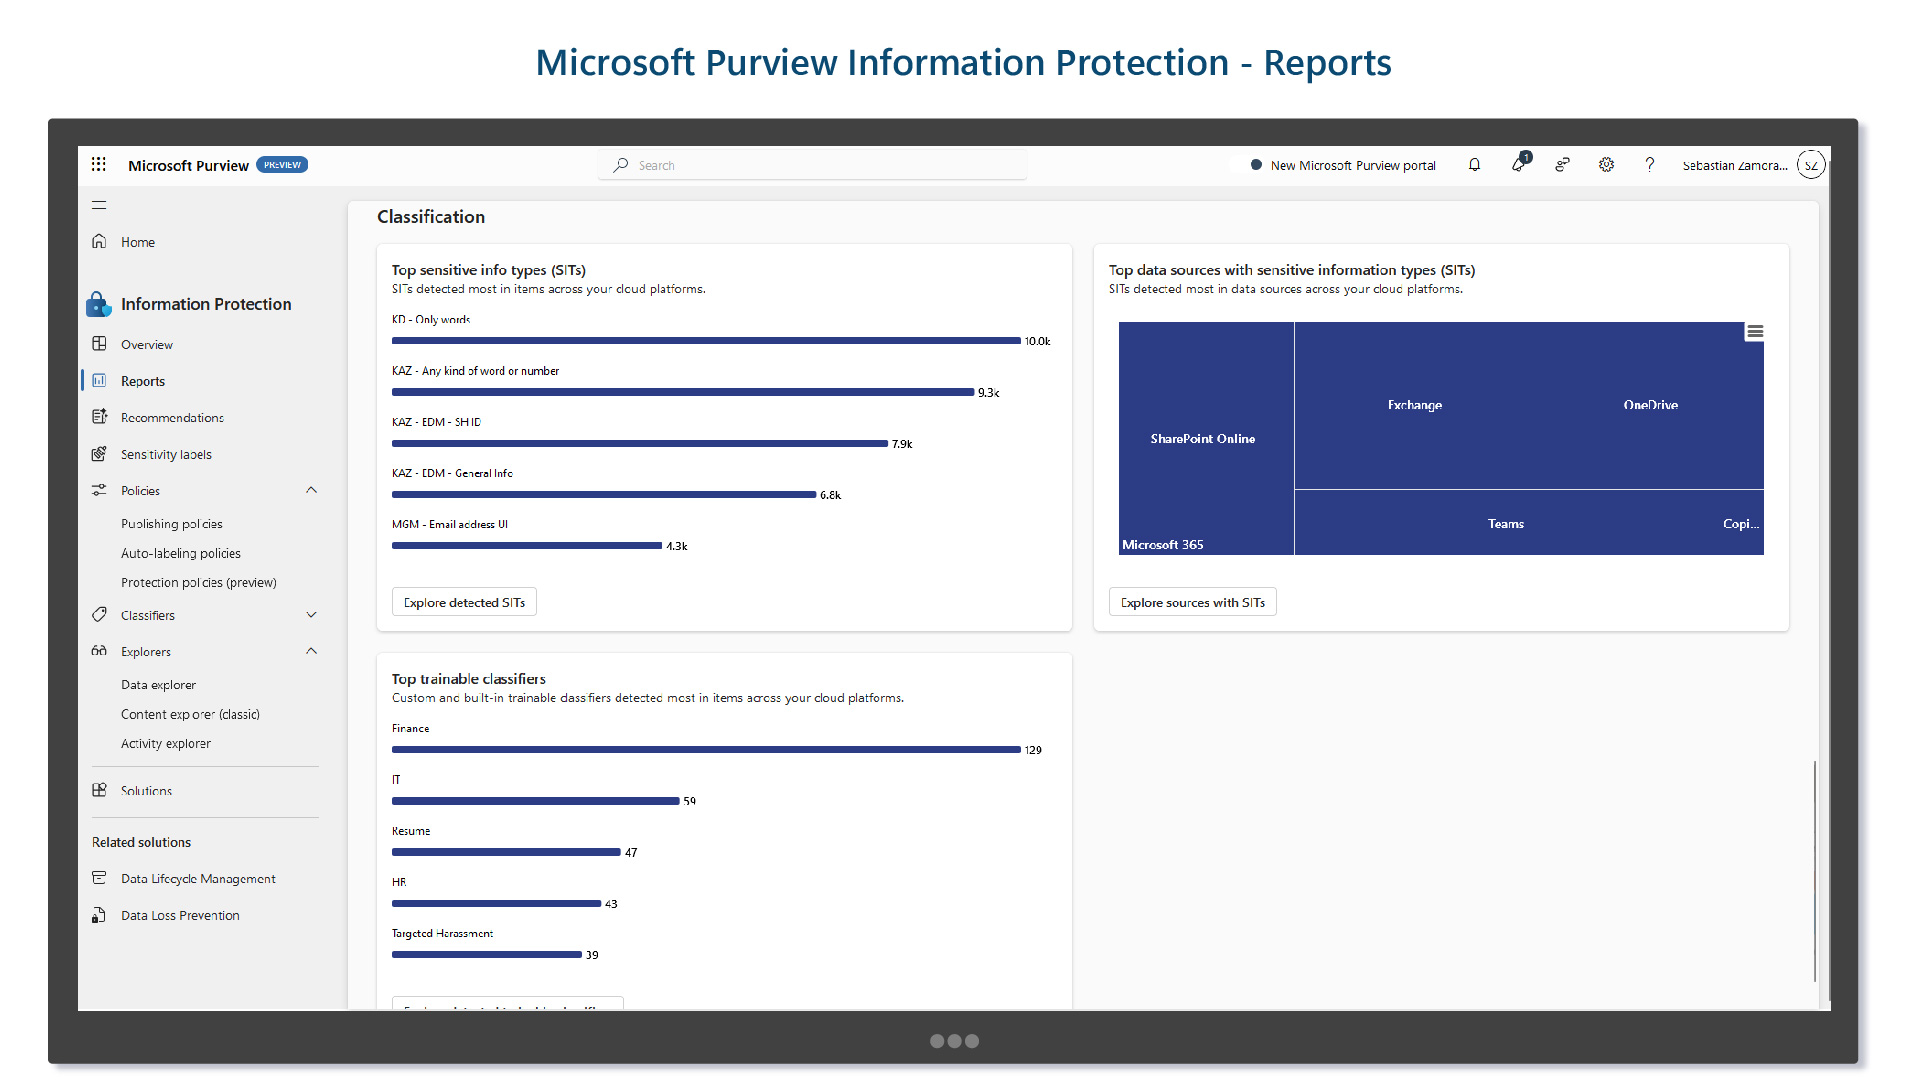Open Activity explorer

click(166, 744)
